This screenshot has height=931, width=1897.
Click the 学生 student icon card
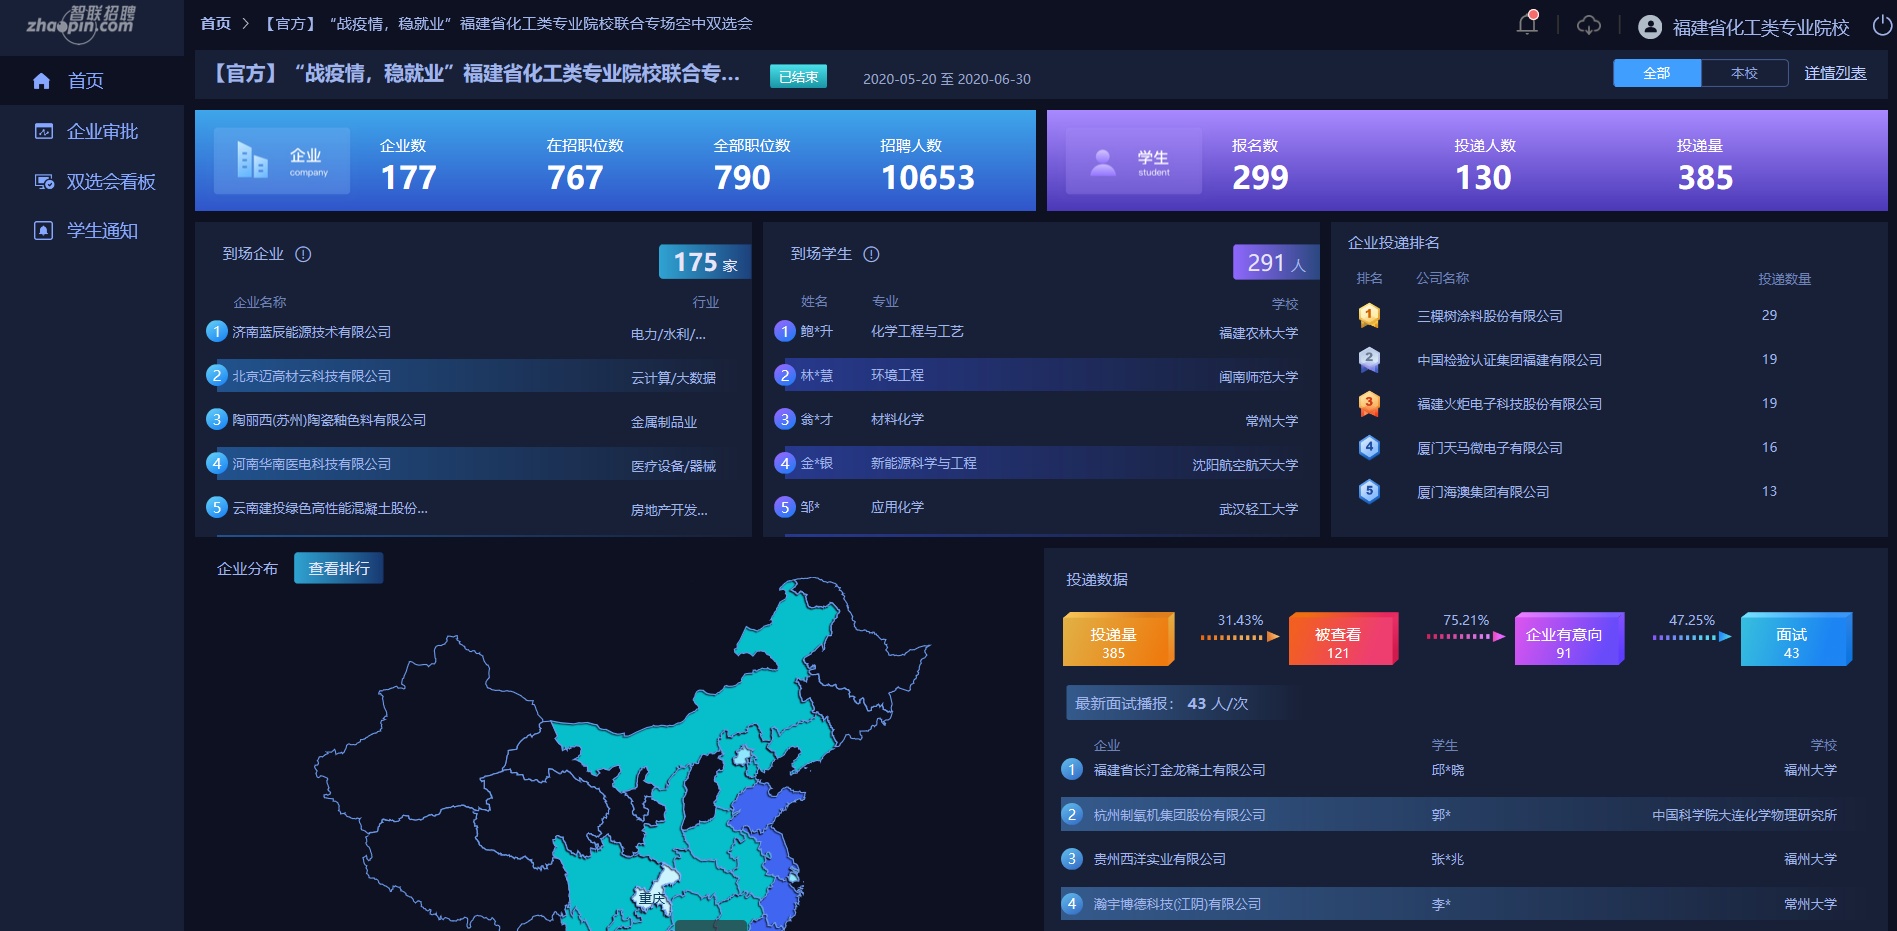[1133, 161]
